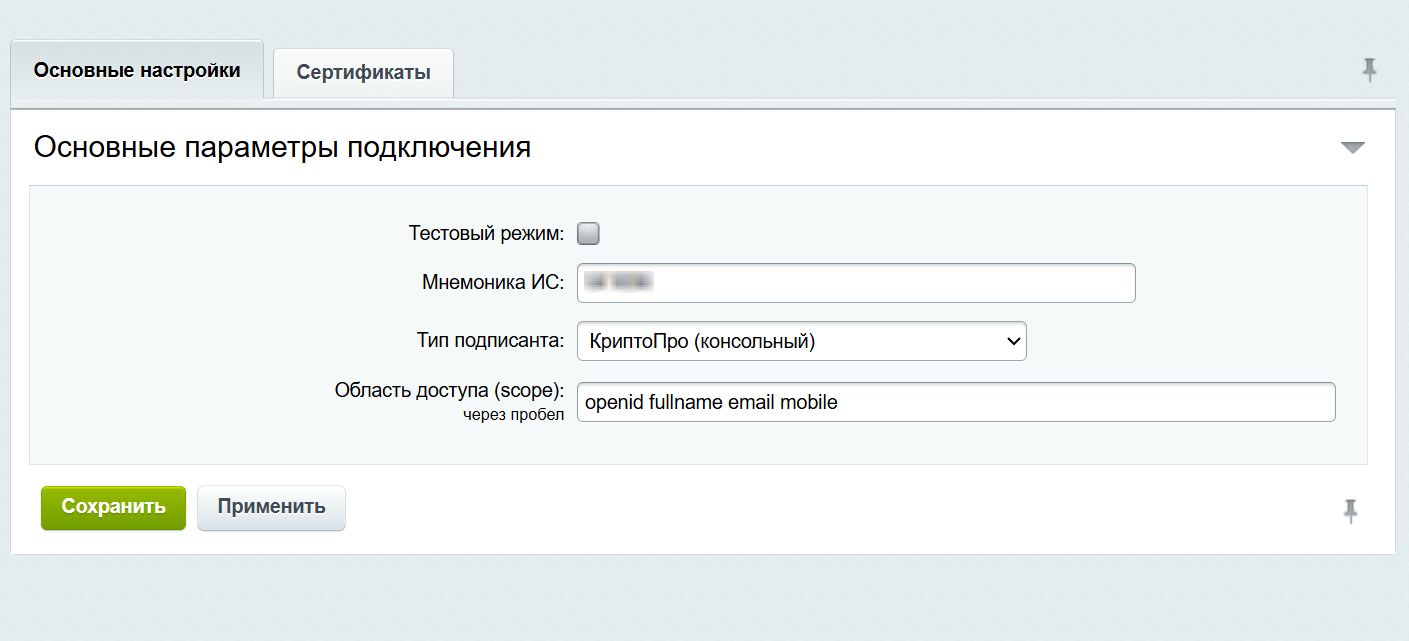Click the через пробел hint text
Viewport: 1409px width, 641px height.
[x=513, y=415]
